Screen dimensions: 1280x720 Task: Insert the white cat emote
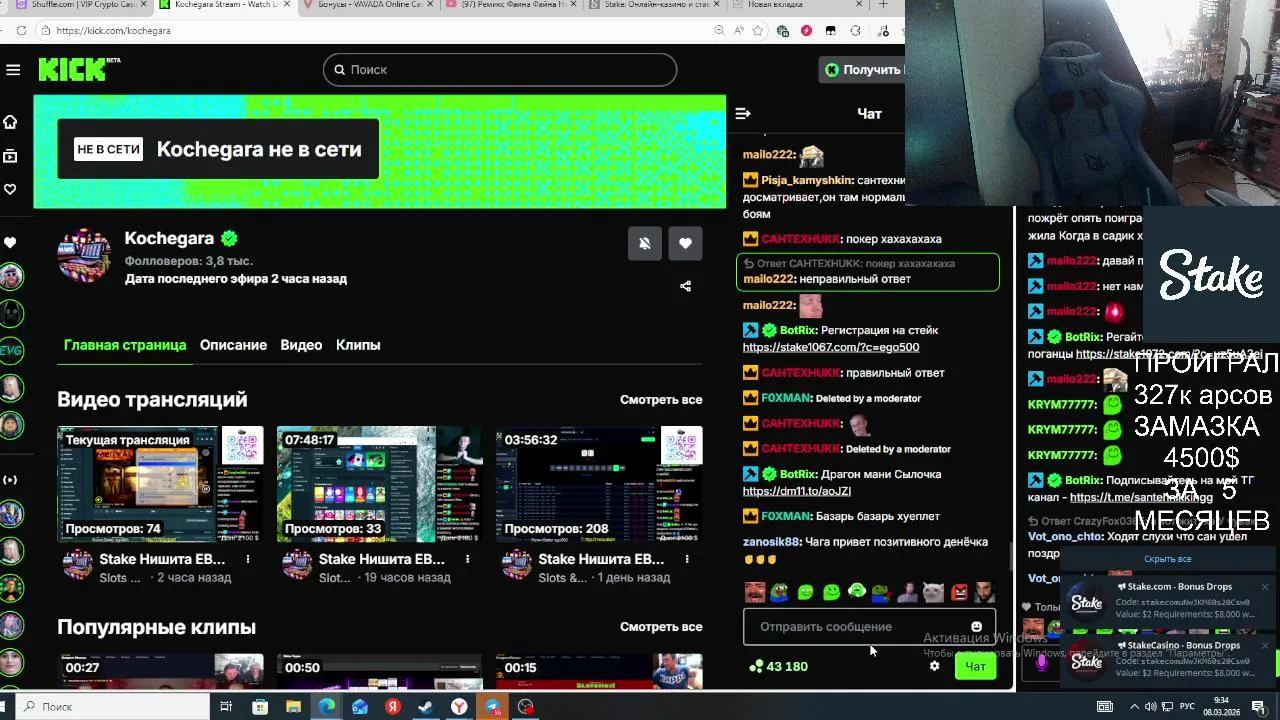click(933, 592)
